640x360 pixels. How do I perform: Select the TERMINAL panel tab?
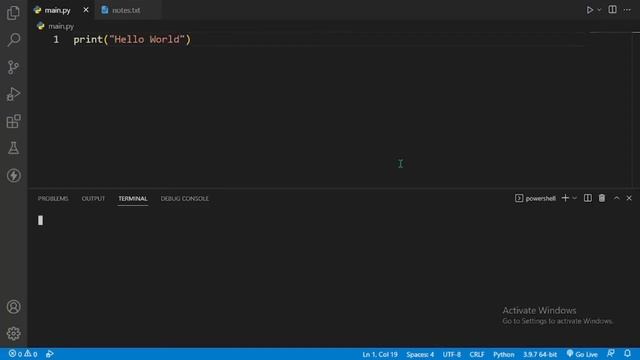pos(133,198)
